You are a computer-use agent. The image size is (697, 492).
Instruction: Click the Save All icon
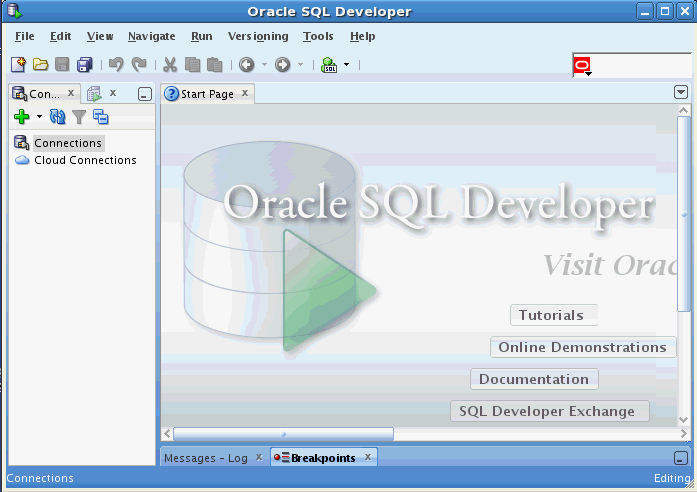pos(84,65)
